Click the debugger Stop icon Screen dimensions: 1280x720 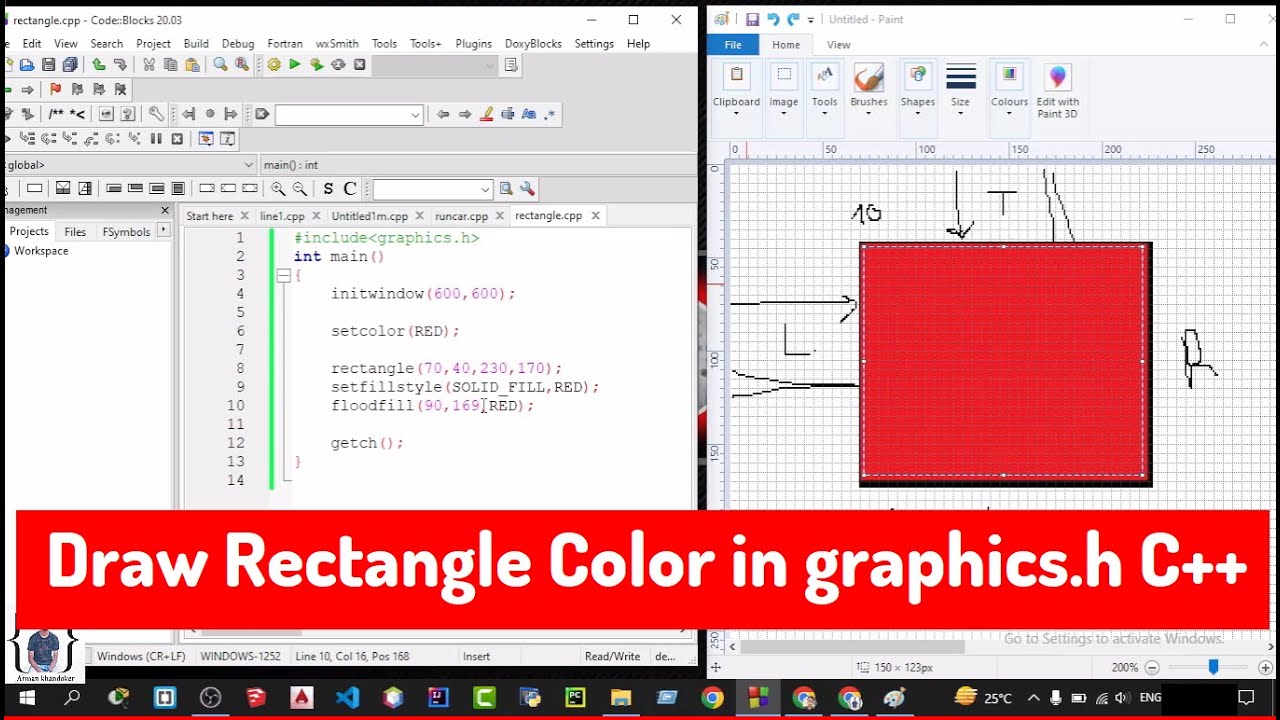(177, 139)
